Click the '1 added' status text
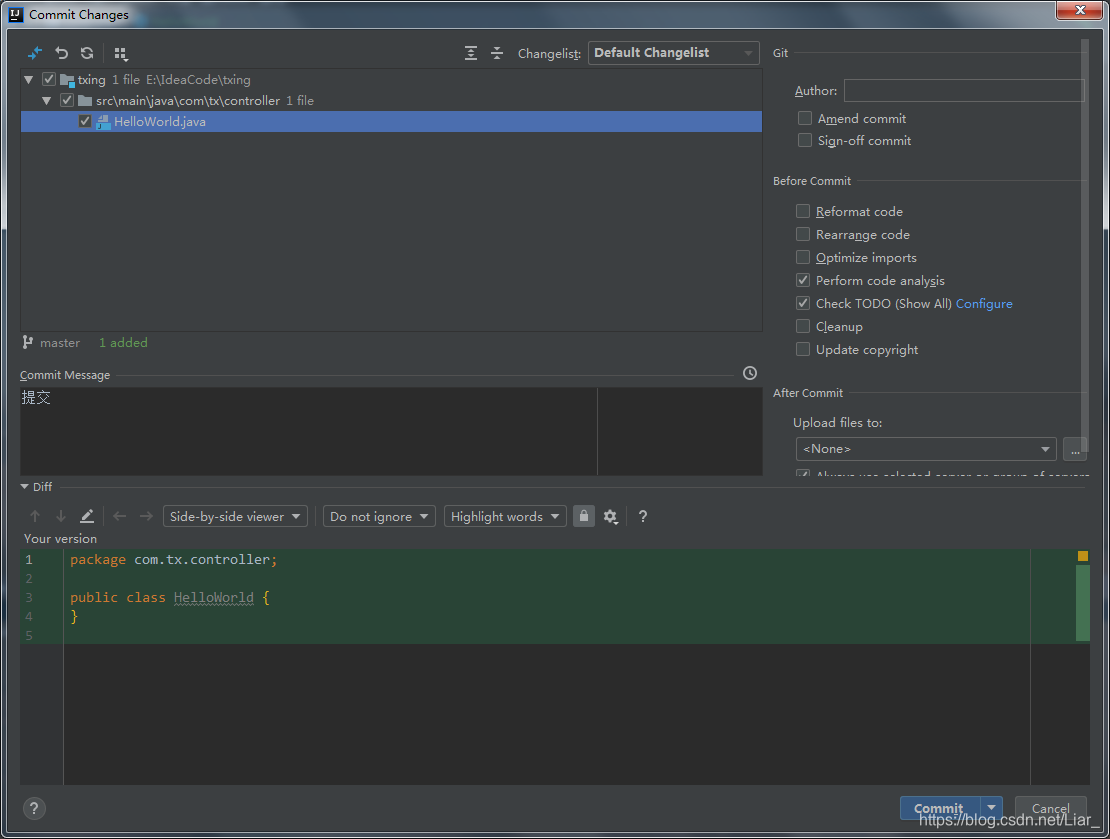1110x839 pixels. pos(123,343)
